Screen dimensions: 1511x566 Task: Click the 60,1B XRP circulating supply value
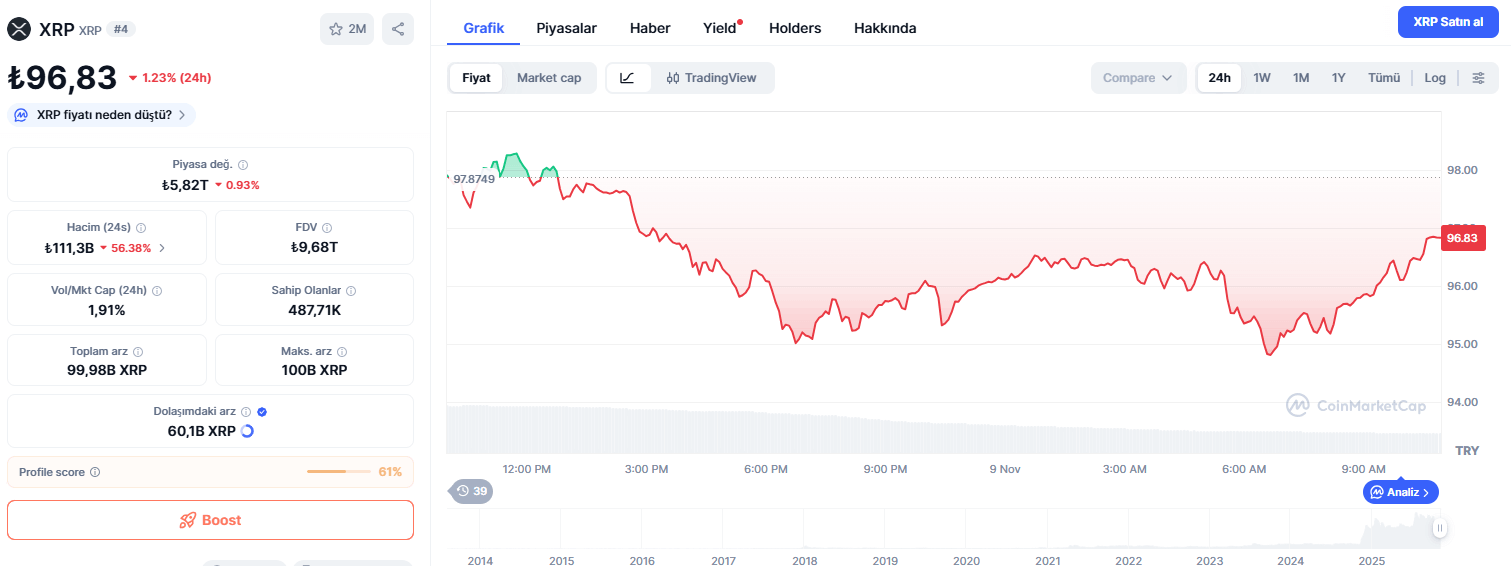(x=202, y=431)
